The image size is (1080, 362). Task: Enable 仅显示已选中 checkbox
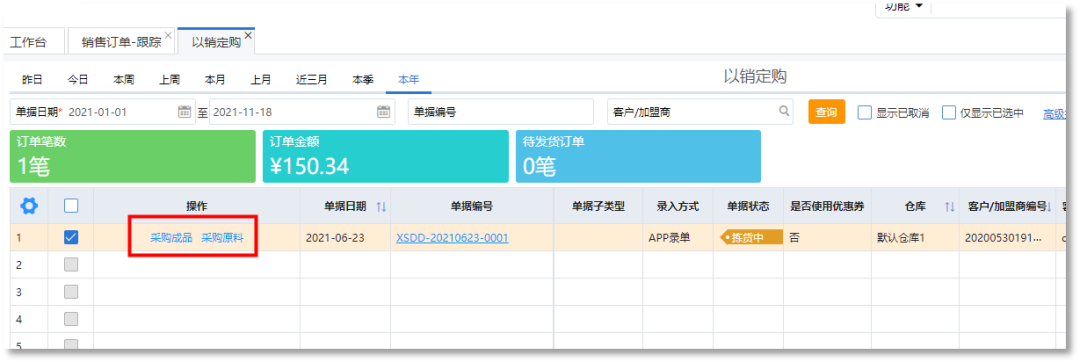pyautogui.click(x=949, y=112)
